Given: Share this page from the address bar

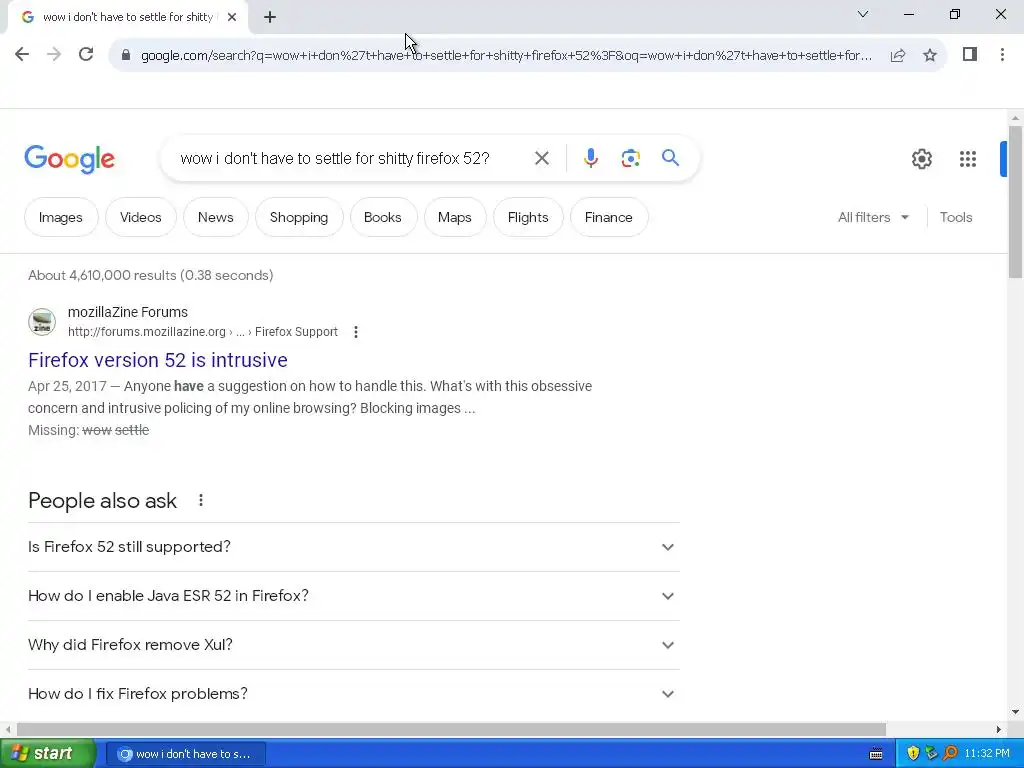Looking at the screenshot, I should [x=898, y=55].
